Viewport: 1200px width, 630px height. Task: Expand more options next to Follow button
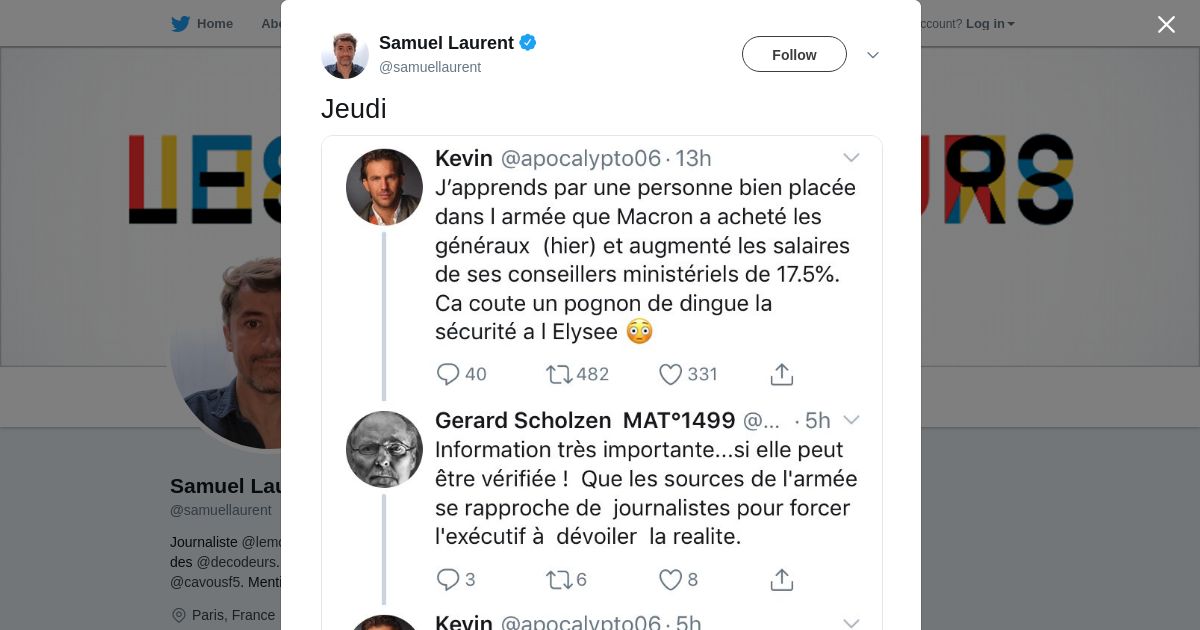[872, 55]
